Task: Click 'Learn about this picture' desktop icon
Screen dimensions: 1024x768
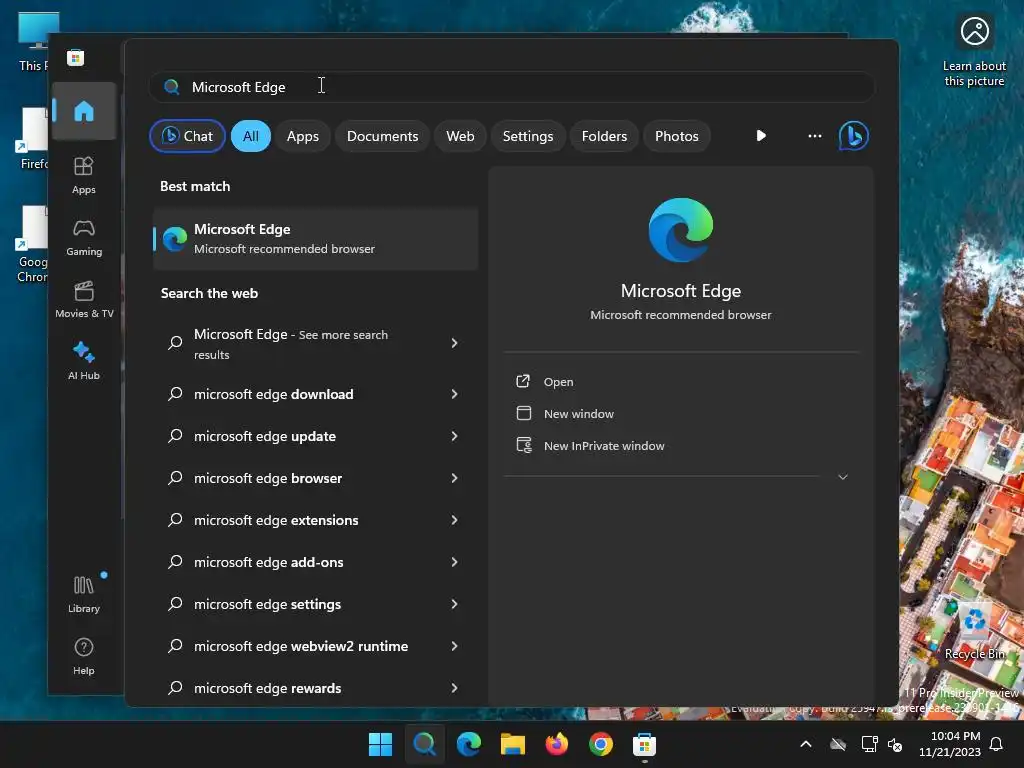Action: [x=974, y=51]
